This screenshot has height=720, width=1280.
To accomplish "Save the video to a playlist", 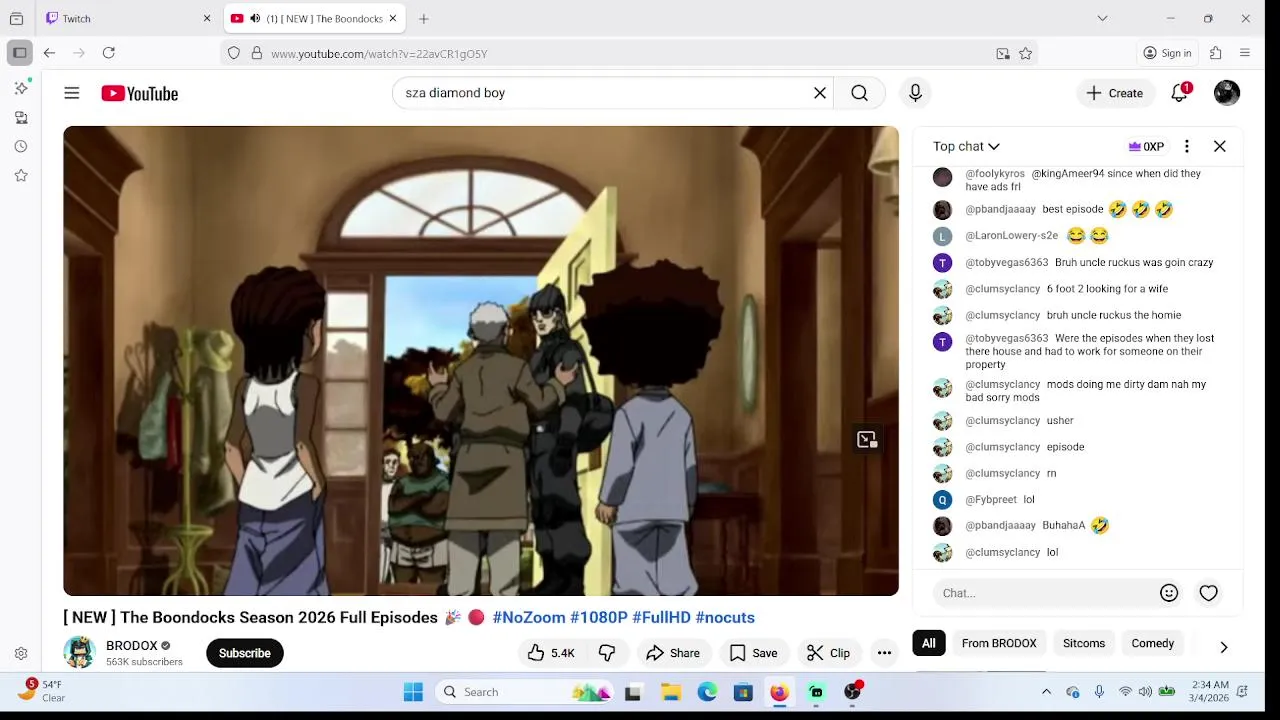I will point(753,653).
